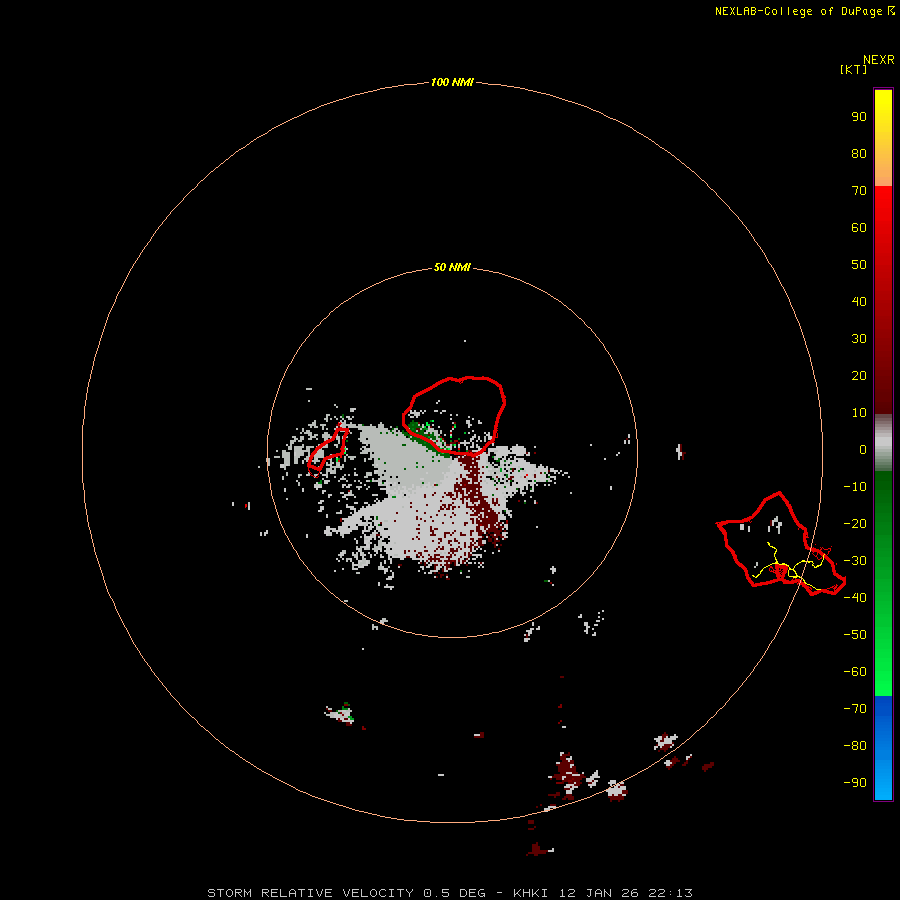The image size is (900, 900).
Task: Click the -60 value on velocity scale
Action: point(855,672)
